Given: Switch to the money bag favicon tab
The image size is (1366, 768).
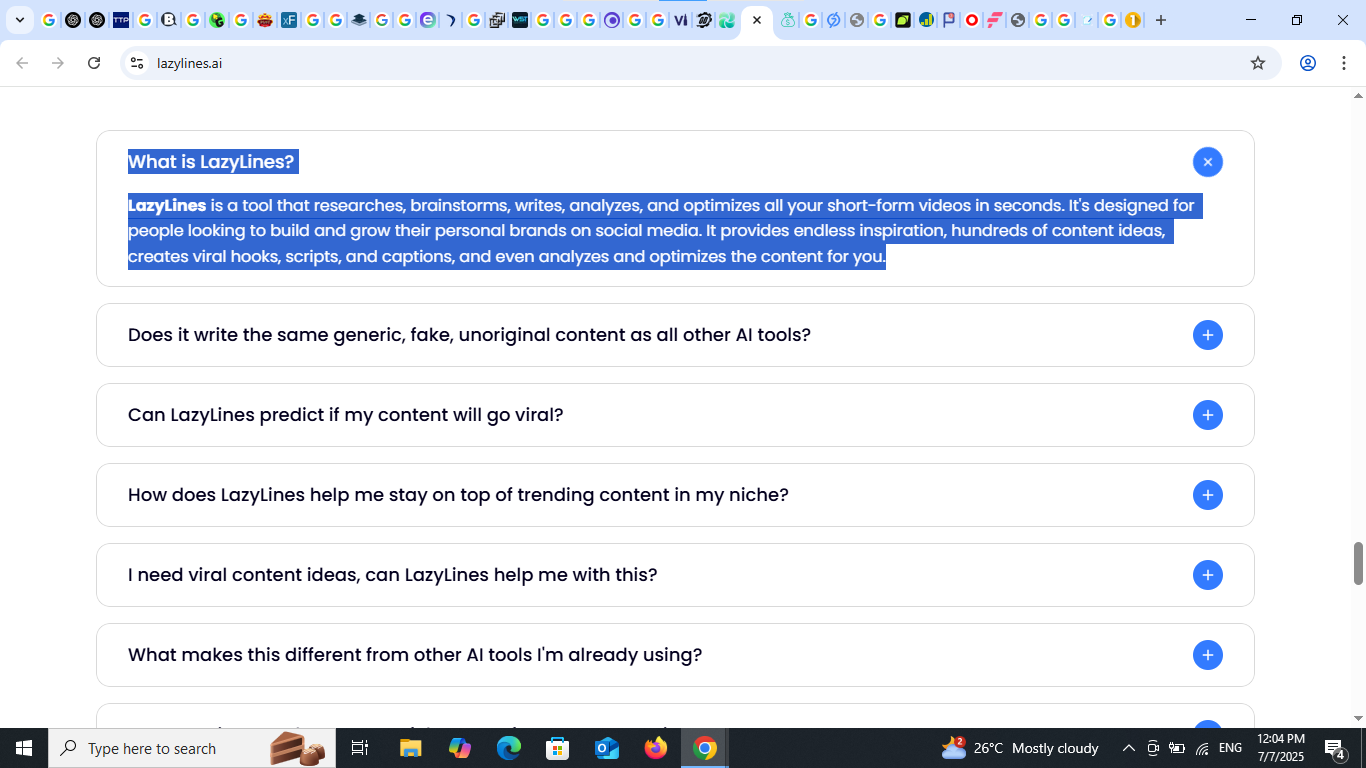Looking at the screenshot, I should pos(788,20).
